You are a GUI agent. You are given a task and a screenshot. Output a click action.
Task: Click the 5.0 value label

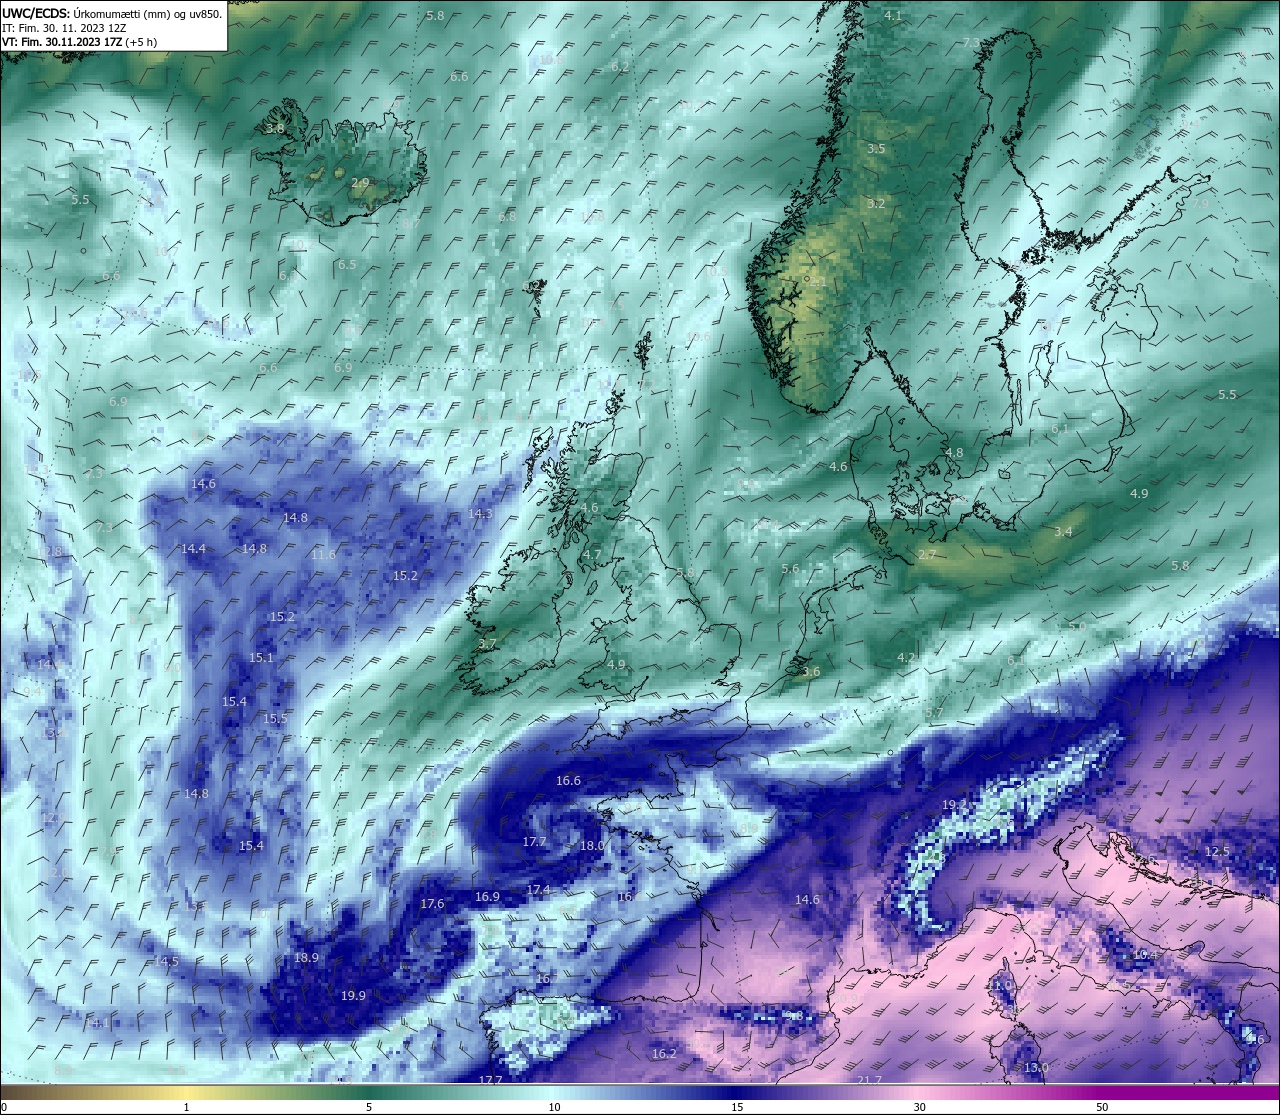click(1077, 626)
